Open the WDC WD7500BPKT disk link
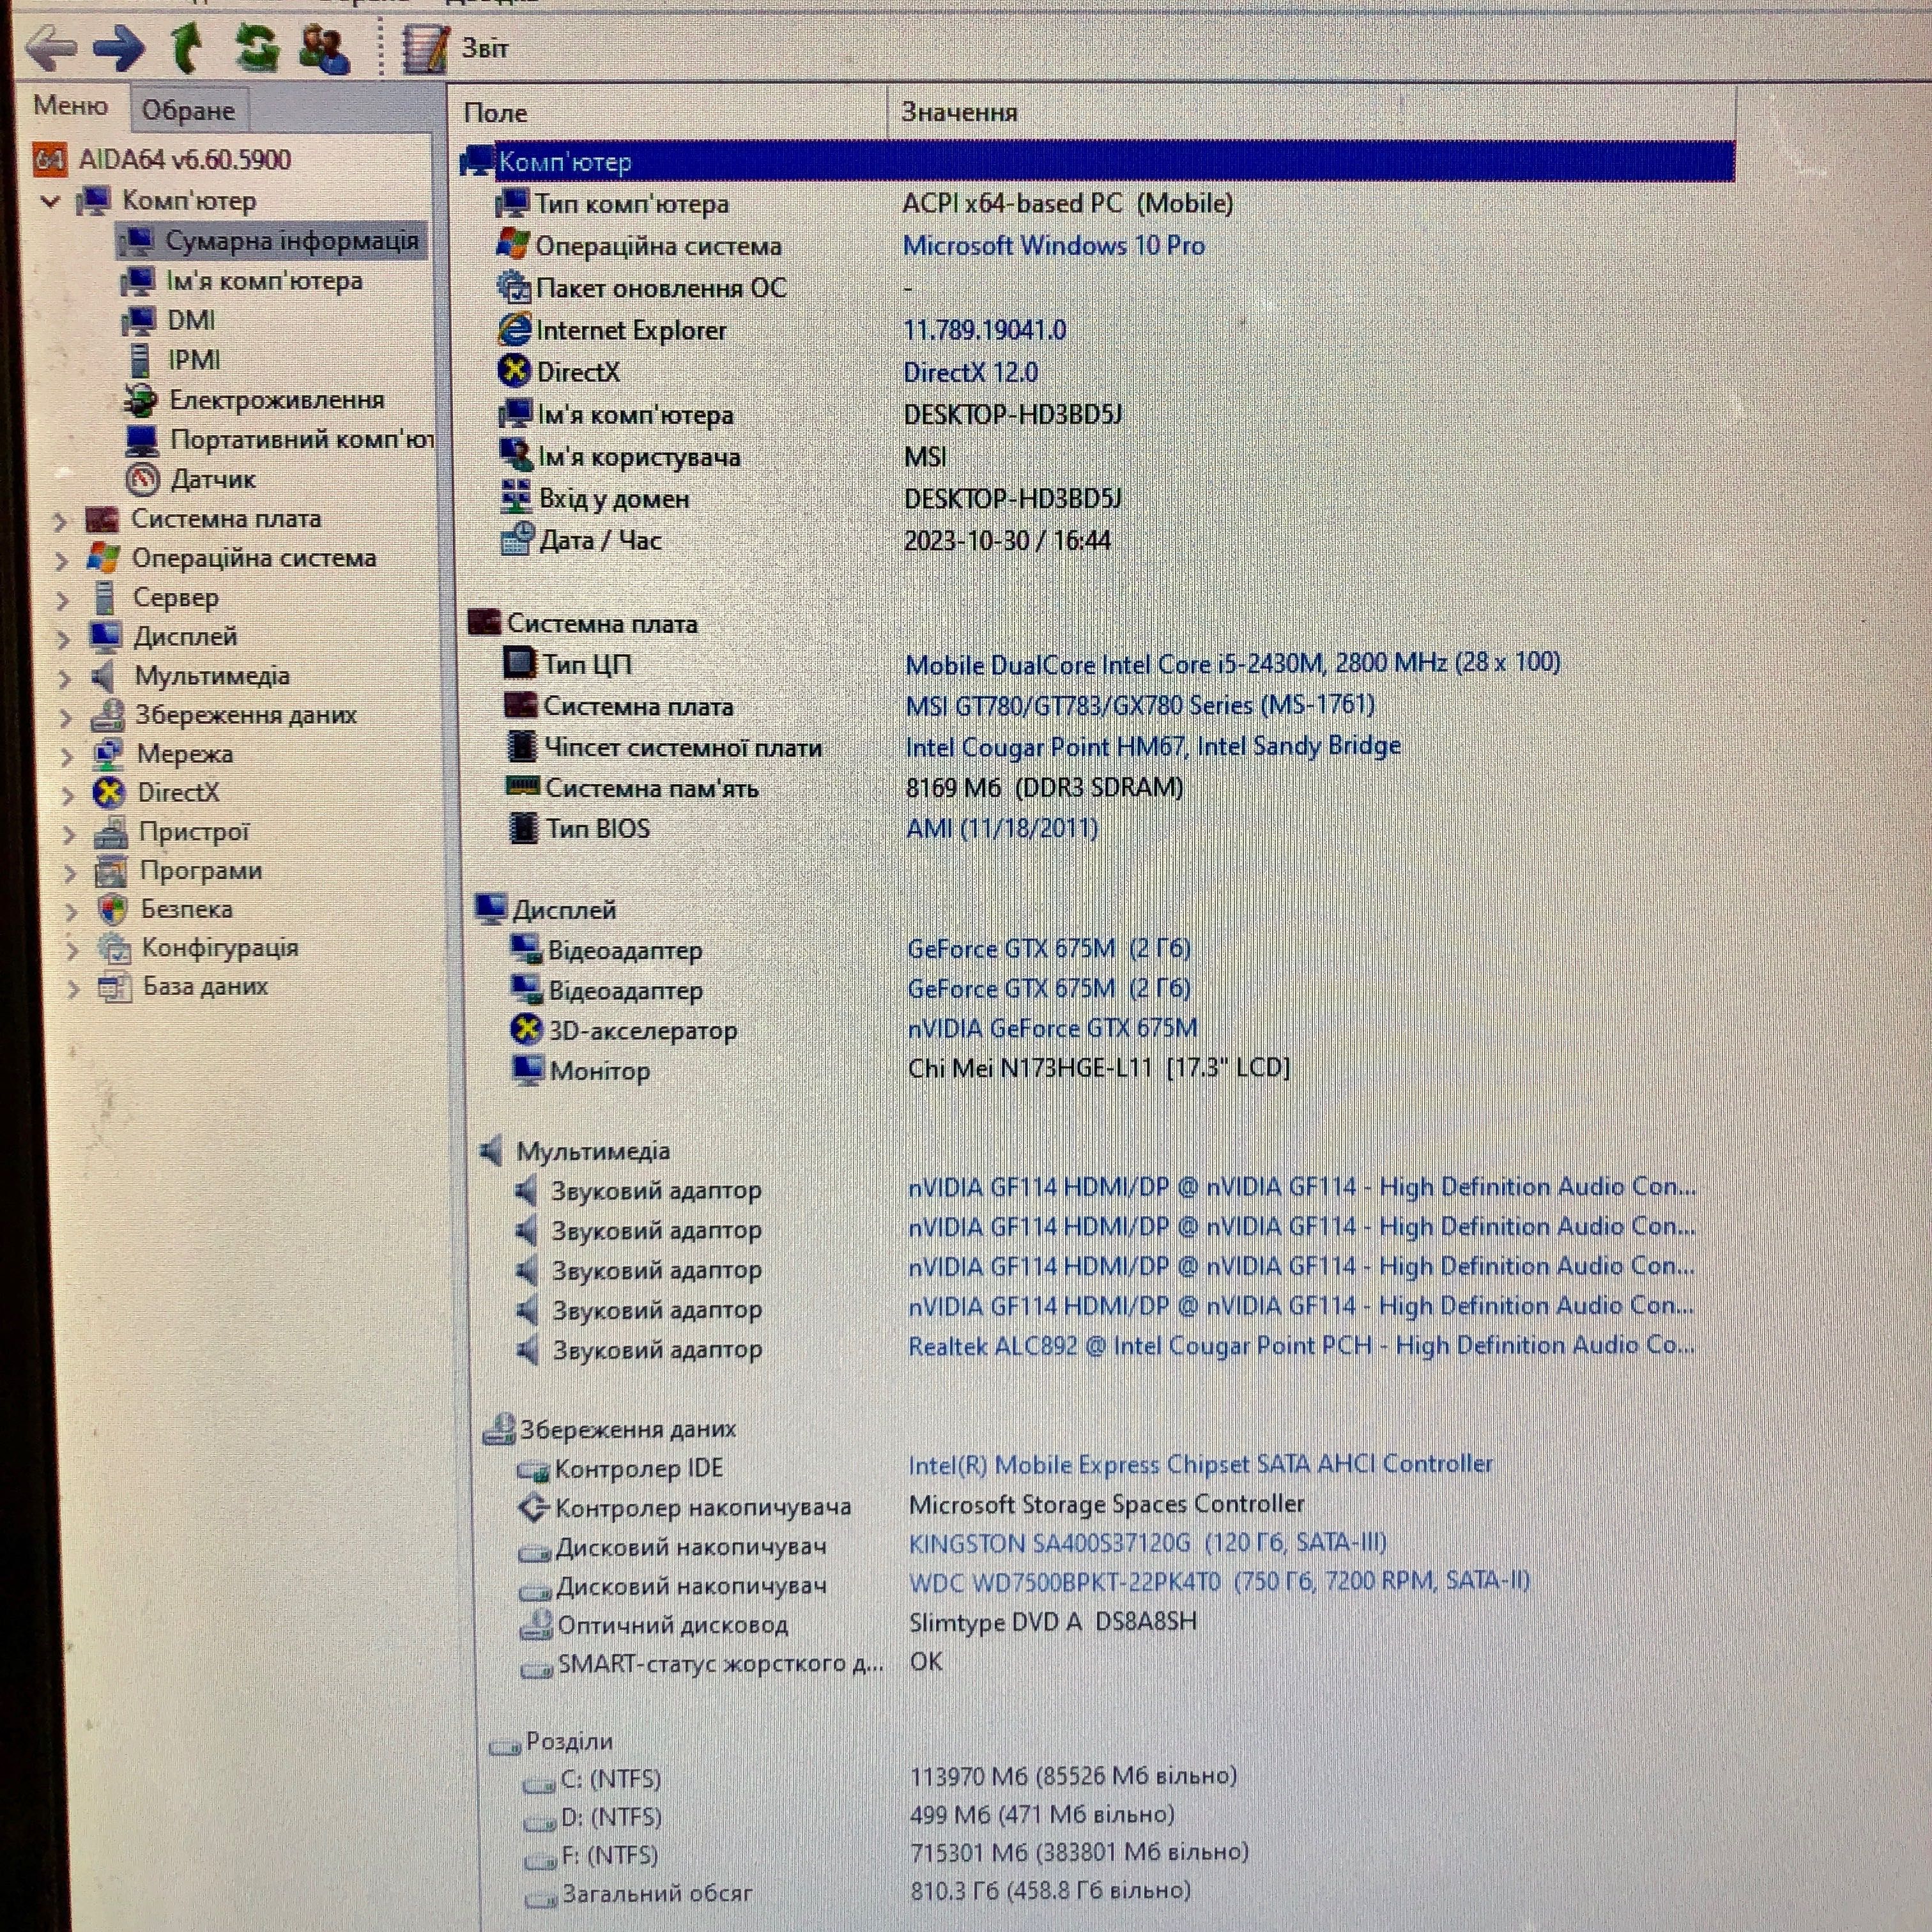1932x1932 pixels. click(1220, 1581)
